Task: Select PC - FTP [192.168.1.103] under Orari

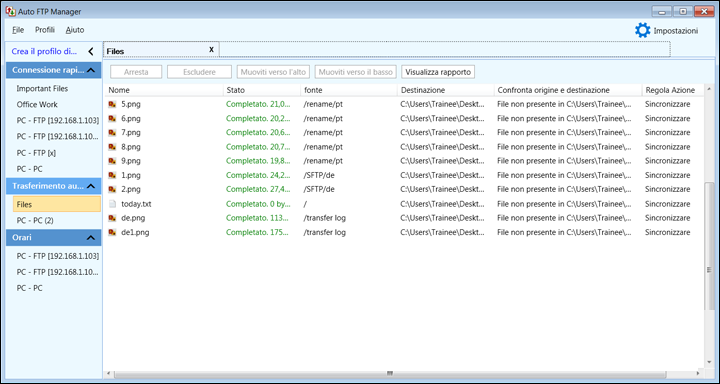Action: 58,255
